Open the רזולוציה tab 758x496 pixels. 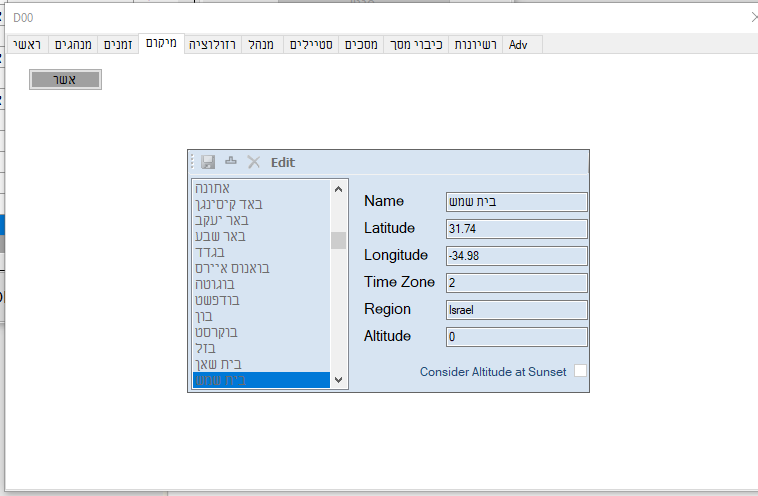(x=212, y=45)
